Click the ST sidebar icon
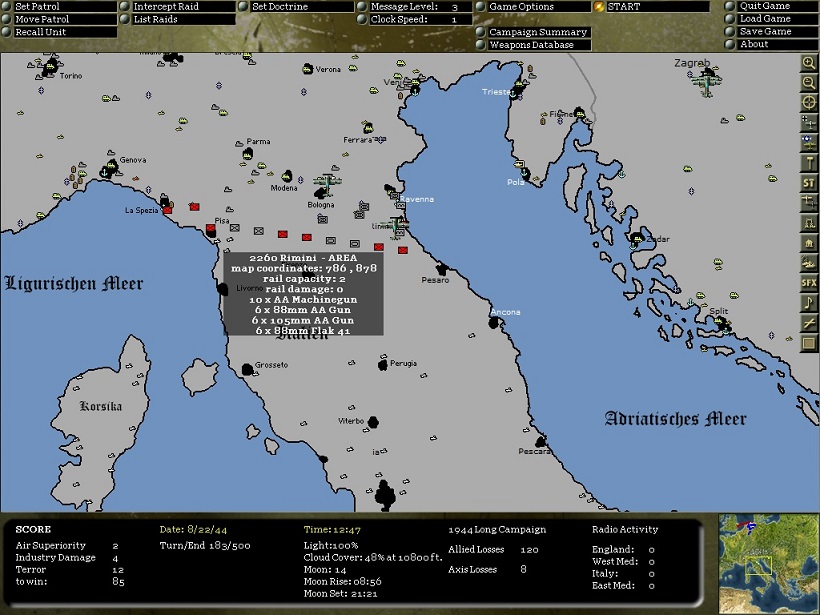820x615 pixels. pos(808,183)
